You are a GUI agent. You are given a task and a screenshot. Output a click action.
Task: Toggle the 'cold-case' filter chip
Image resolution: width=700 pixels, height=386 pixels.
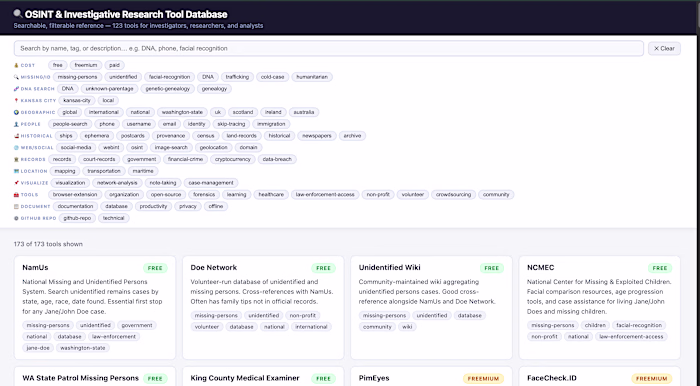tap(272, 77)
